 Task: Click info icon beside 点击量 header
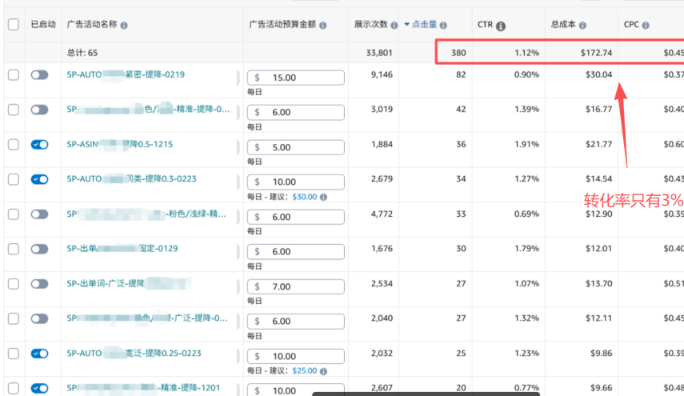443,25
